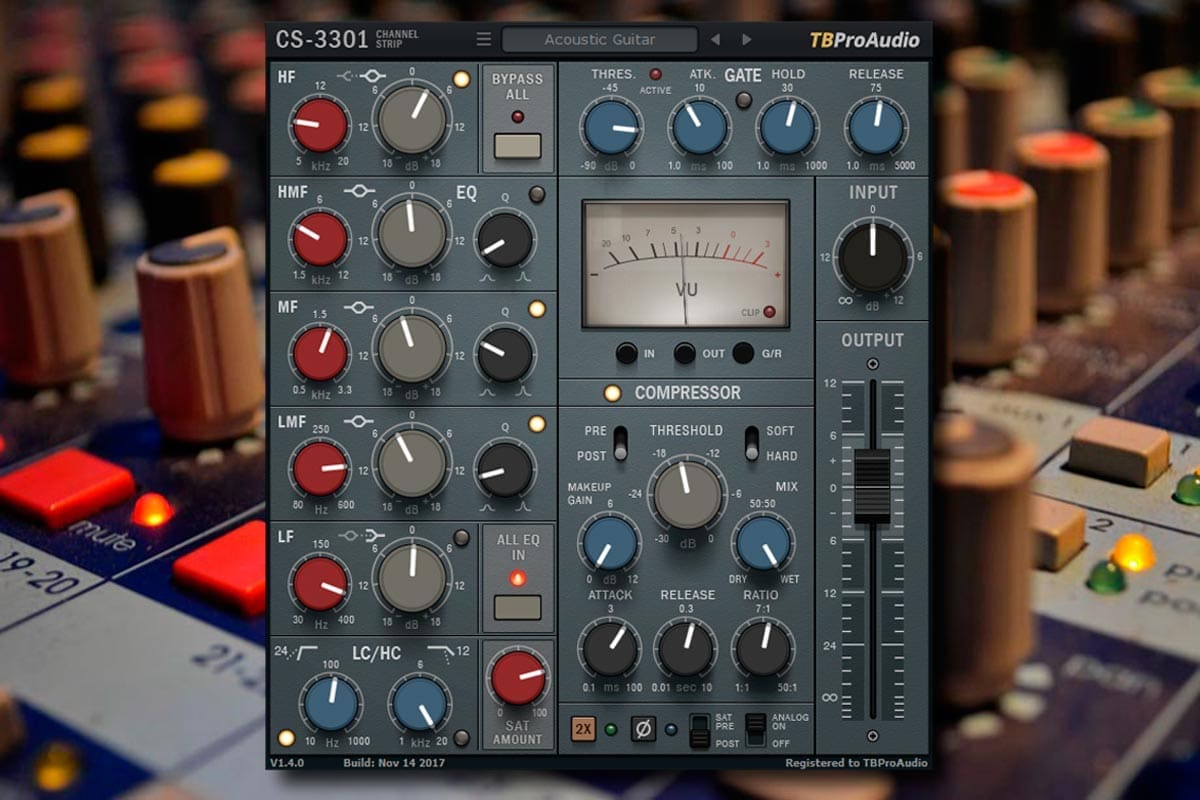1200x800 pixels.
Task: Click the HF gain dB knob
Action: [x=412, y=118]
